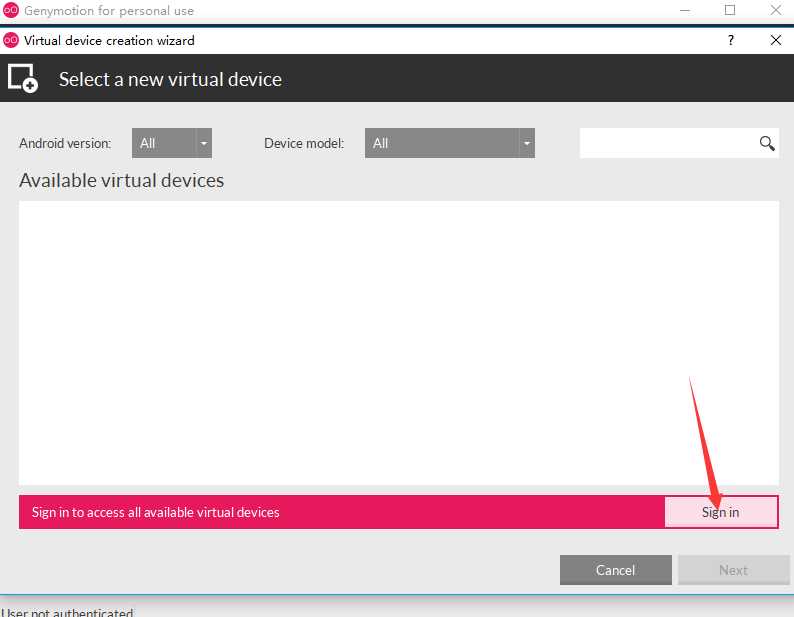Click 'User not authenticated' status text
Image resolution: width=794 pixels, height=617 pixels.
[67, 612]
